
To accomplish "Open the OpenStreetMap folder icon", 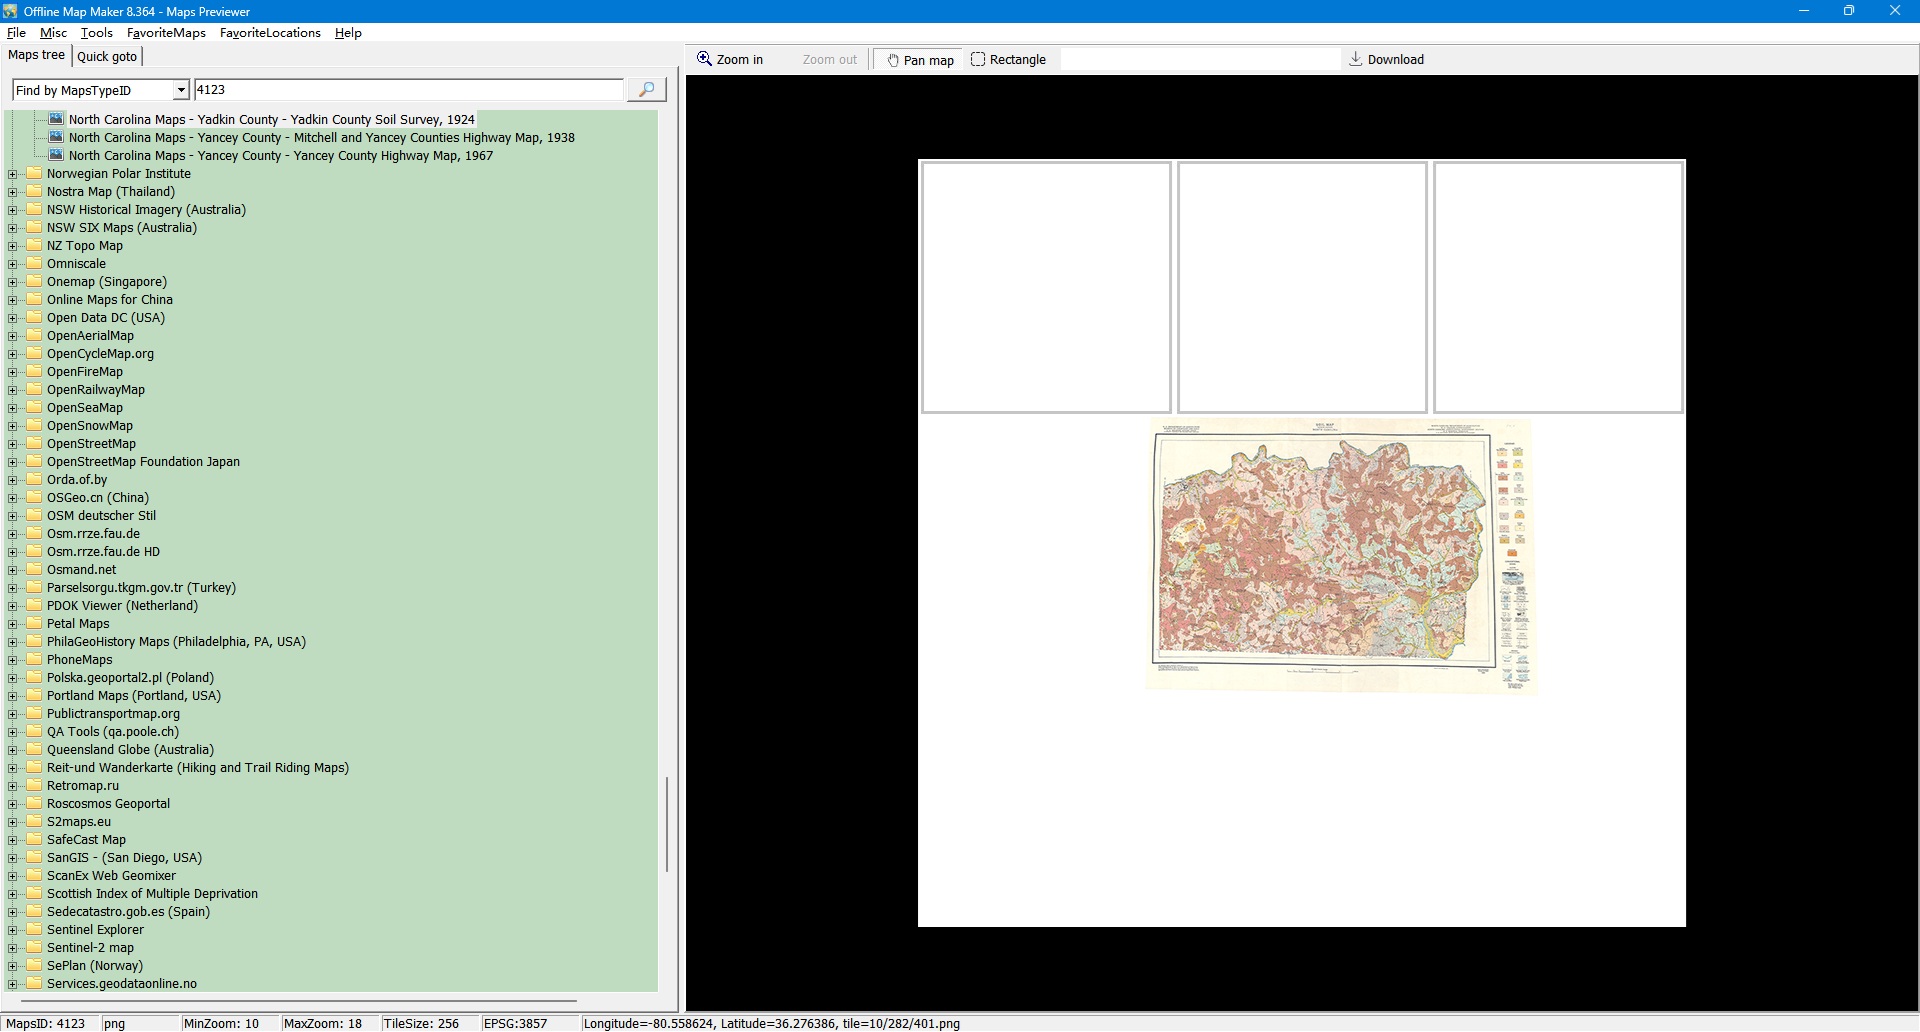I will 35,444.
